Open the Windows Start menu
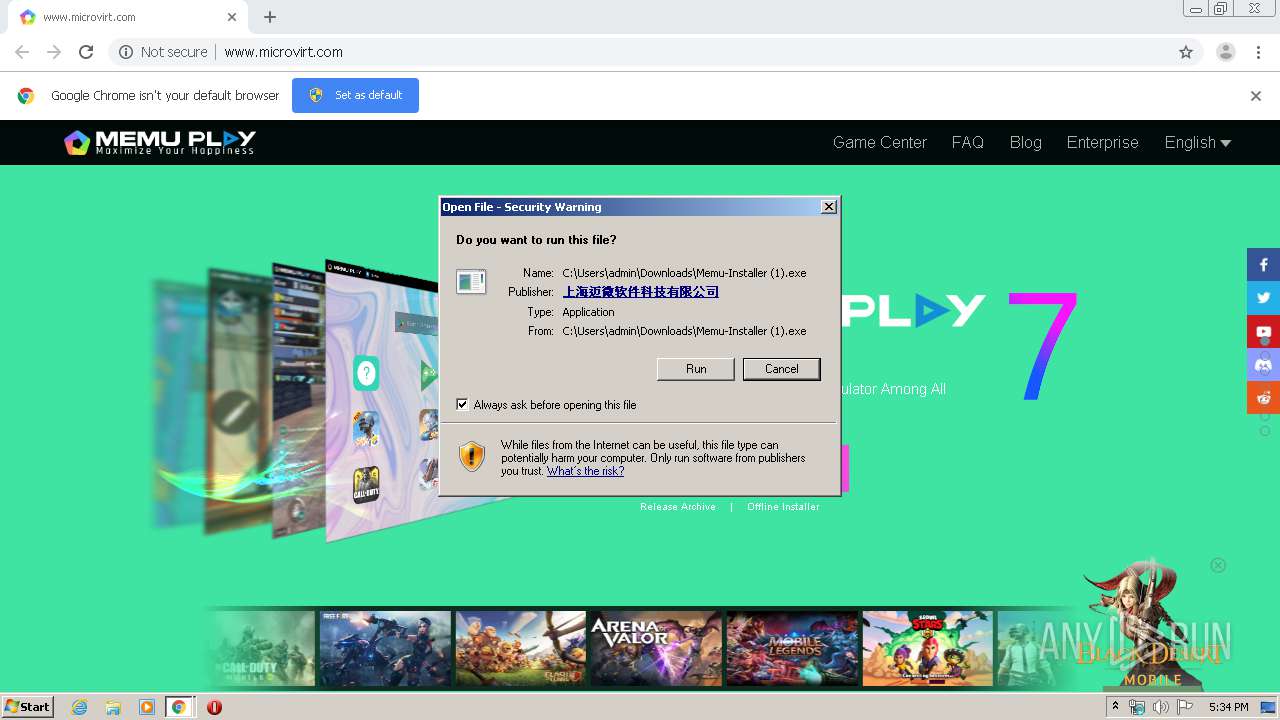Viewport: 1280px width, 720px height. pyautogui.click(x=28, y=707)
